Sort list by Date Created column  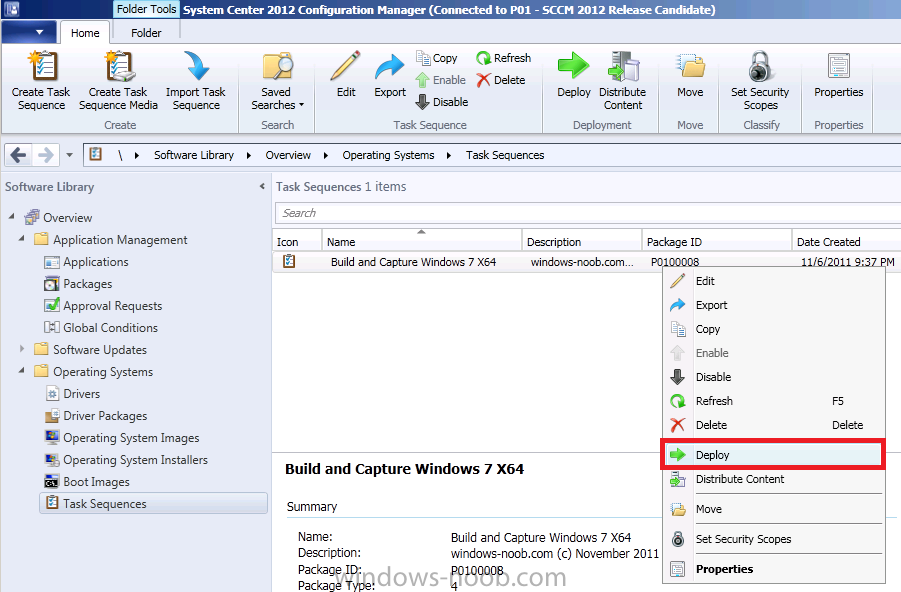846,241
